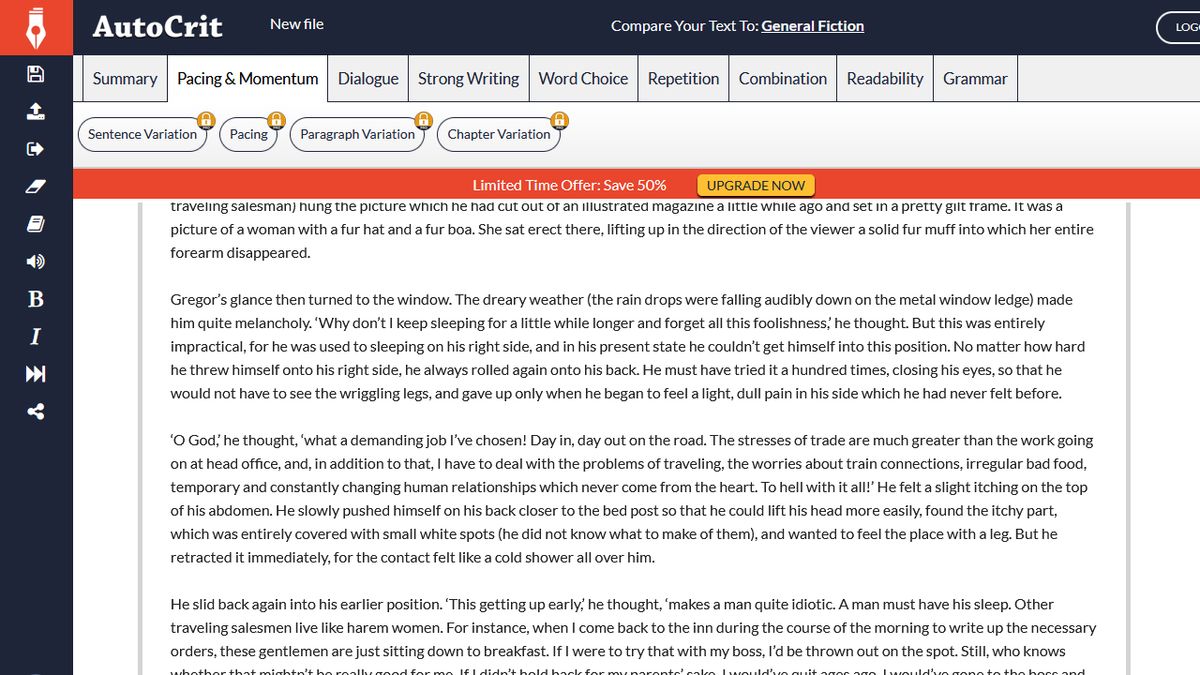Save the document using the floppy disk icon
The width and height of the screenshot is (1200, 675).
point(35,74)
